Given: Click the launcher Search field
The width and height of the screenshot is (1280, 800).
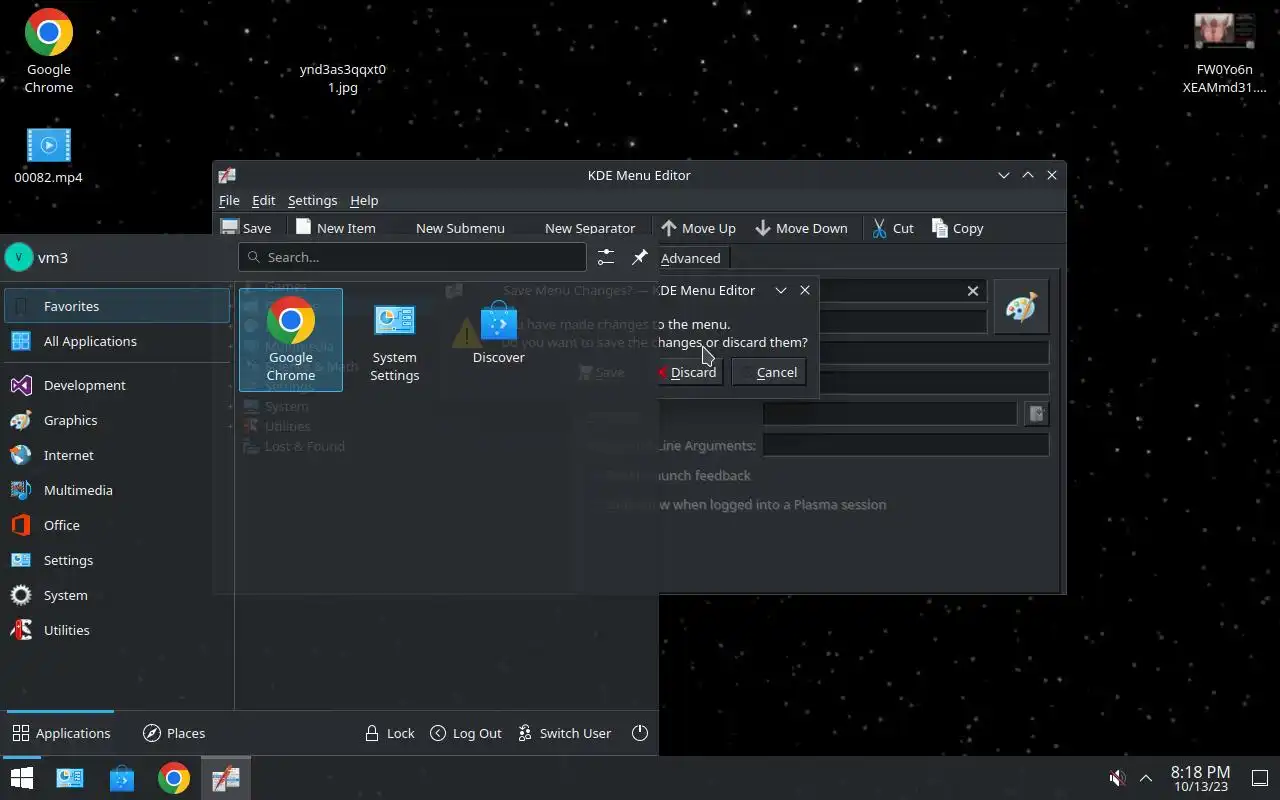Looking at the screenshot, I should pos(412,257).
